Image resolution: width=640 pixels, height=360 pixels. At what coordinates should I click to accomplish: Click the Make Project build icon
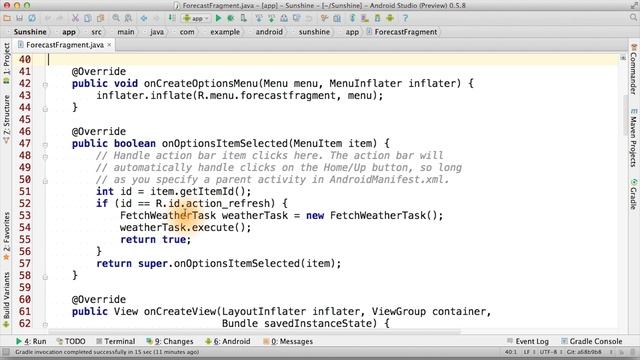172,18
